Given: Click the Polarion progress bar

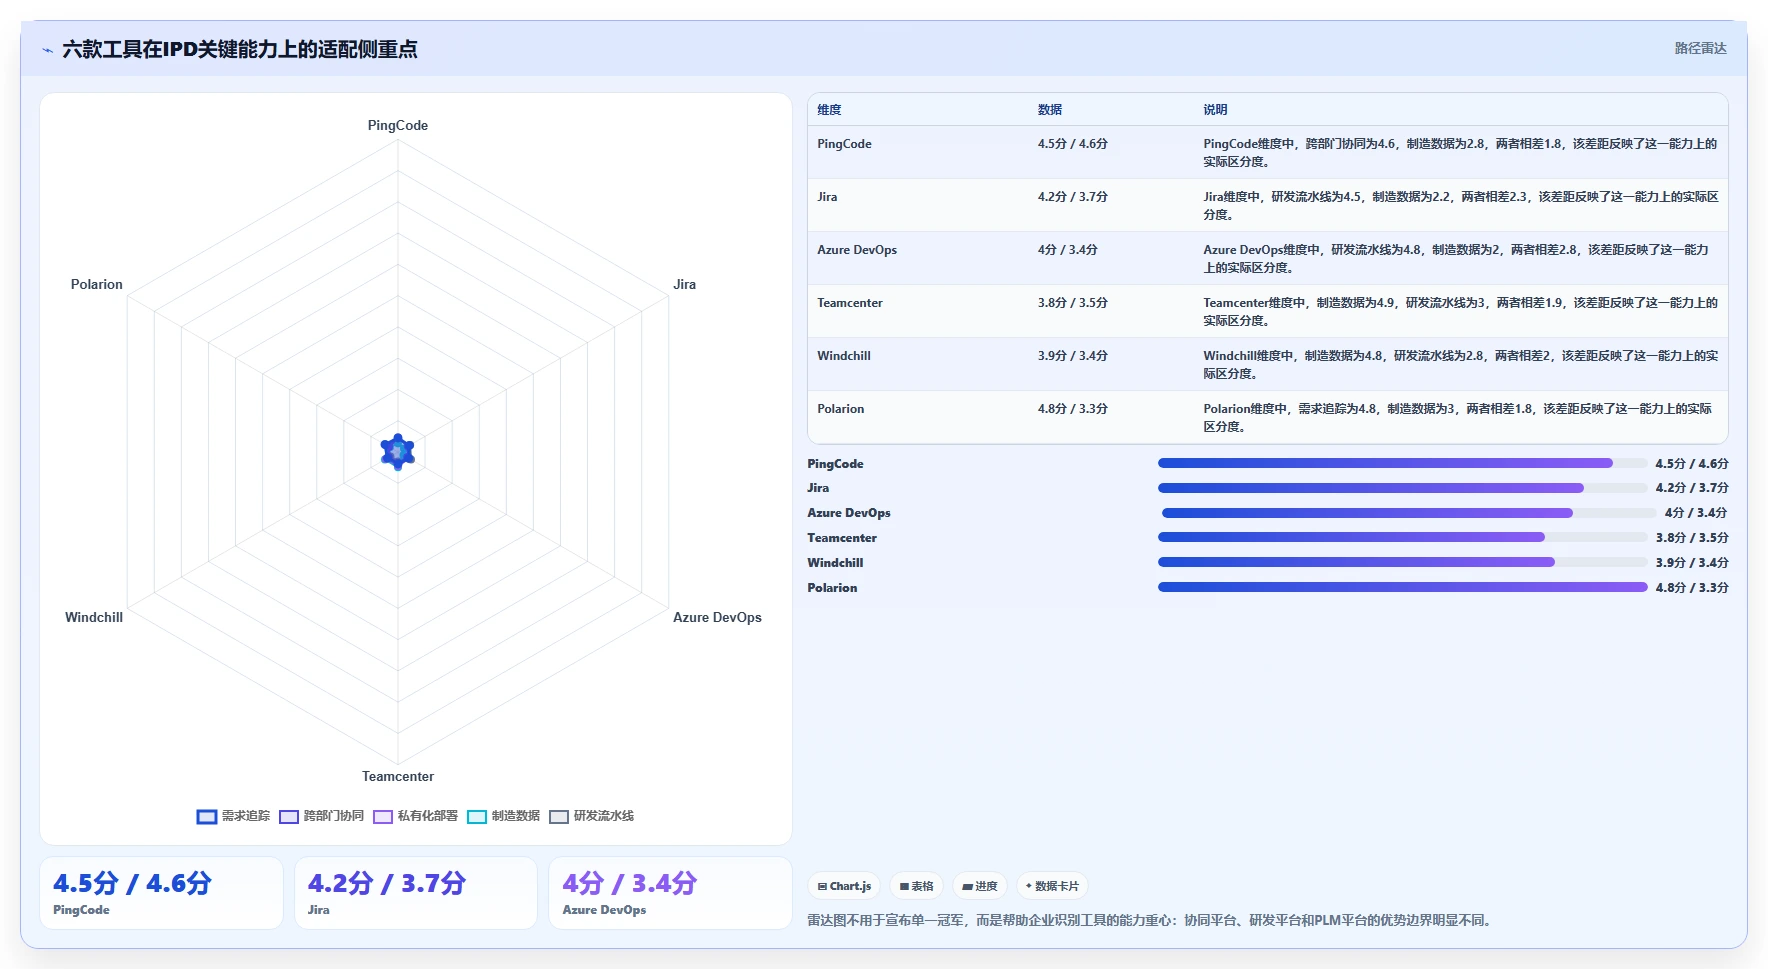Looking at the screenshot, I should point(1402,587).
